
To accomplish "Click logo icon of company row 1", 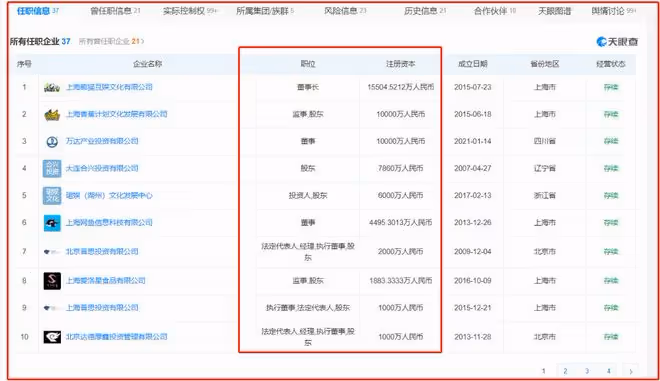I will [52, 88].
